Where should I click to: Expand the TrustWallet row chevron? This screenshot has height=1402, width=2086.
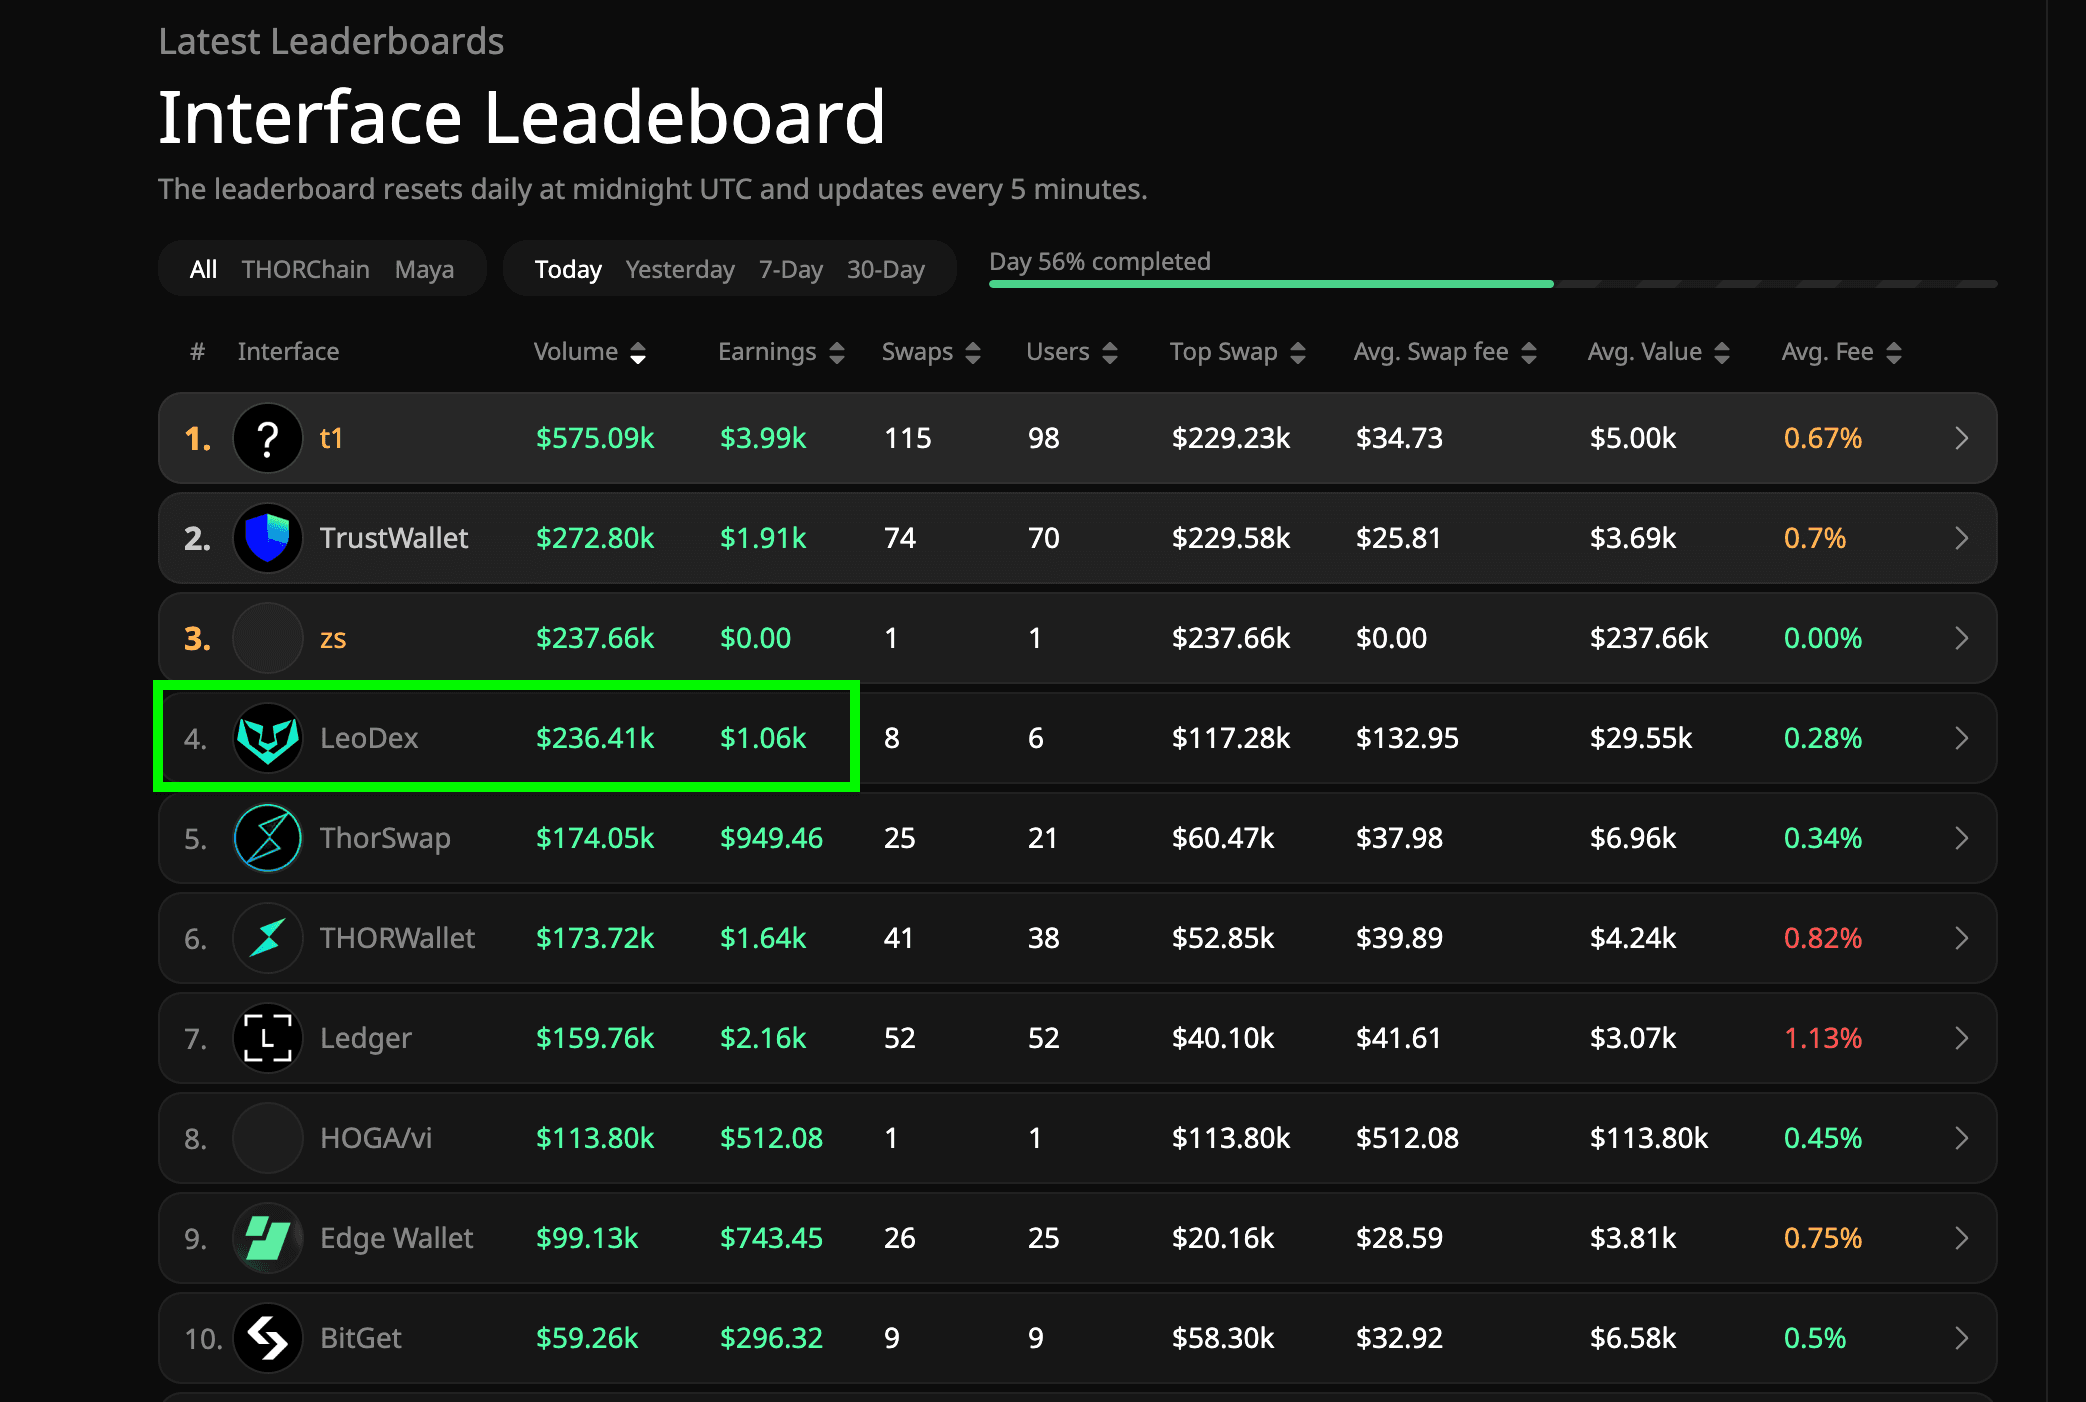coord(1961,538)
